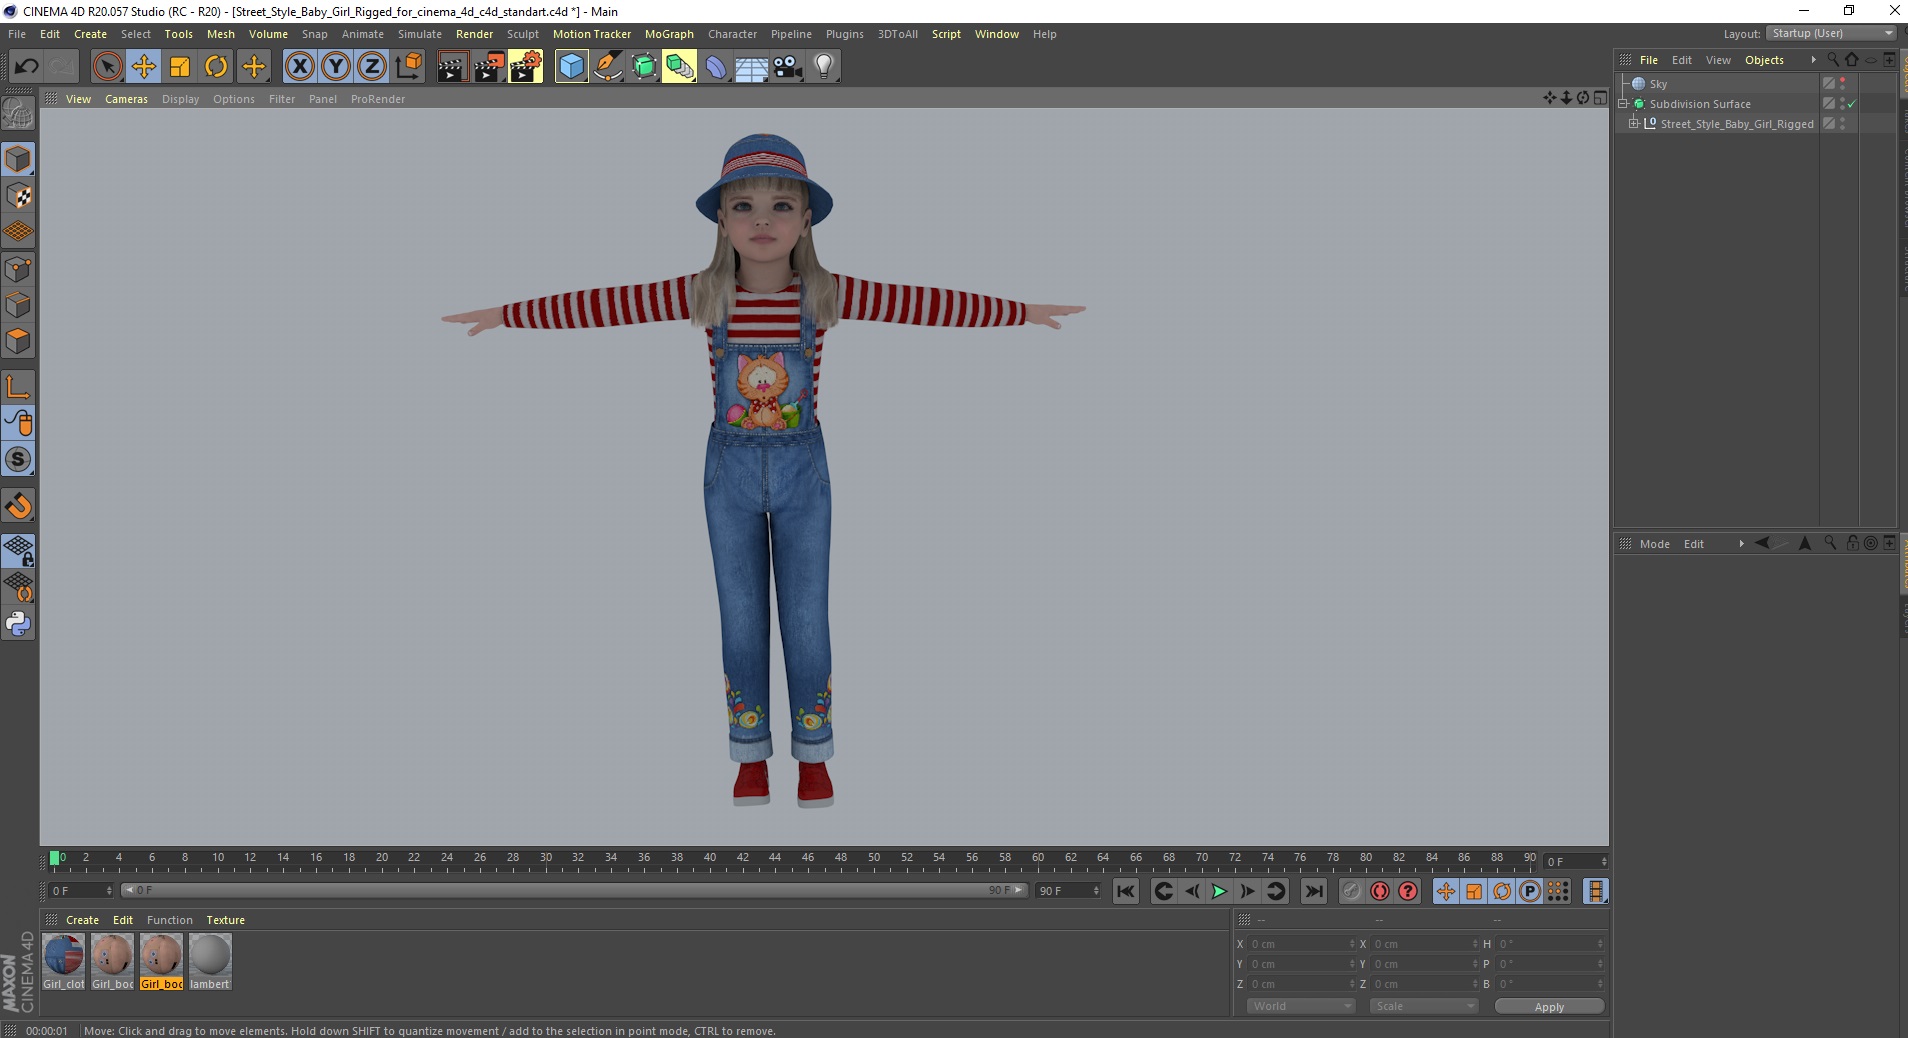This screenshot has height=1038, width=1908.
Task: Select the Sky object
Action: pyautogui.click(x=1658, y=84)
